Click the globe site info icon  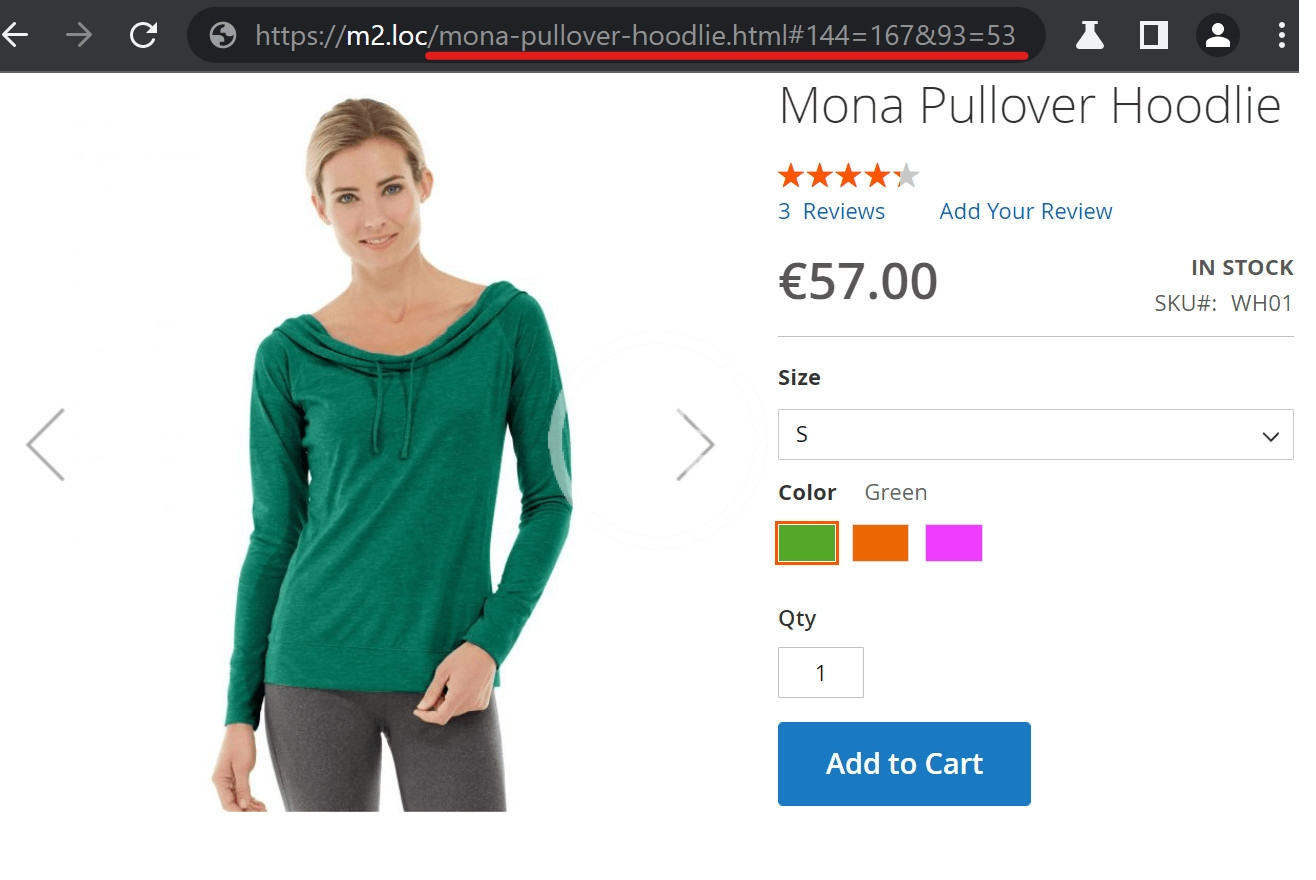[223, 36]
